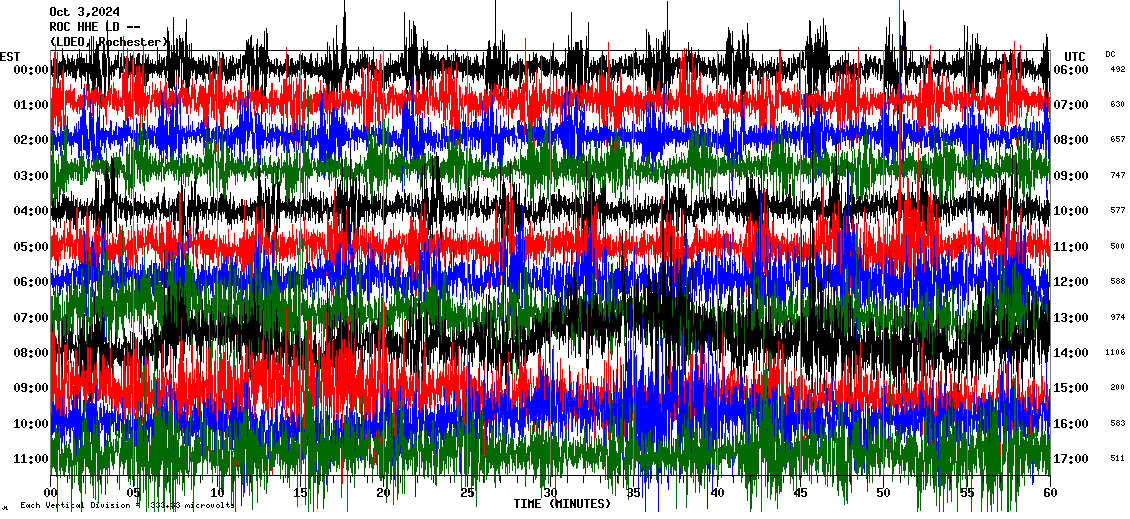Image resolution: width=1130 pixels, height=519 pixels.
Task: Select EST column label '10:00'
Action: click(x=31, y=423)
